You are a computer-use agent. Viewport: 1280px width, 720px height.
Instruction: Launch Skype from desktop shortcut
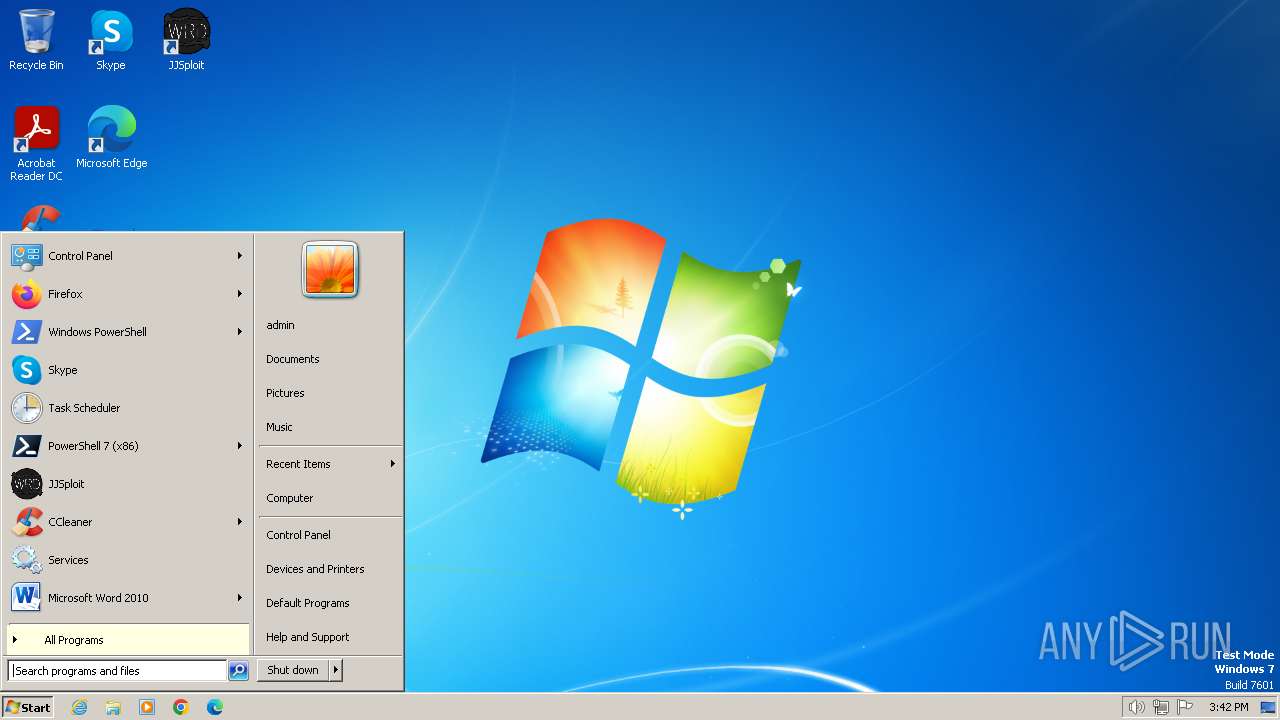(110, 41)
